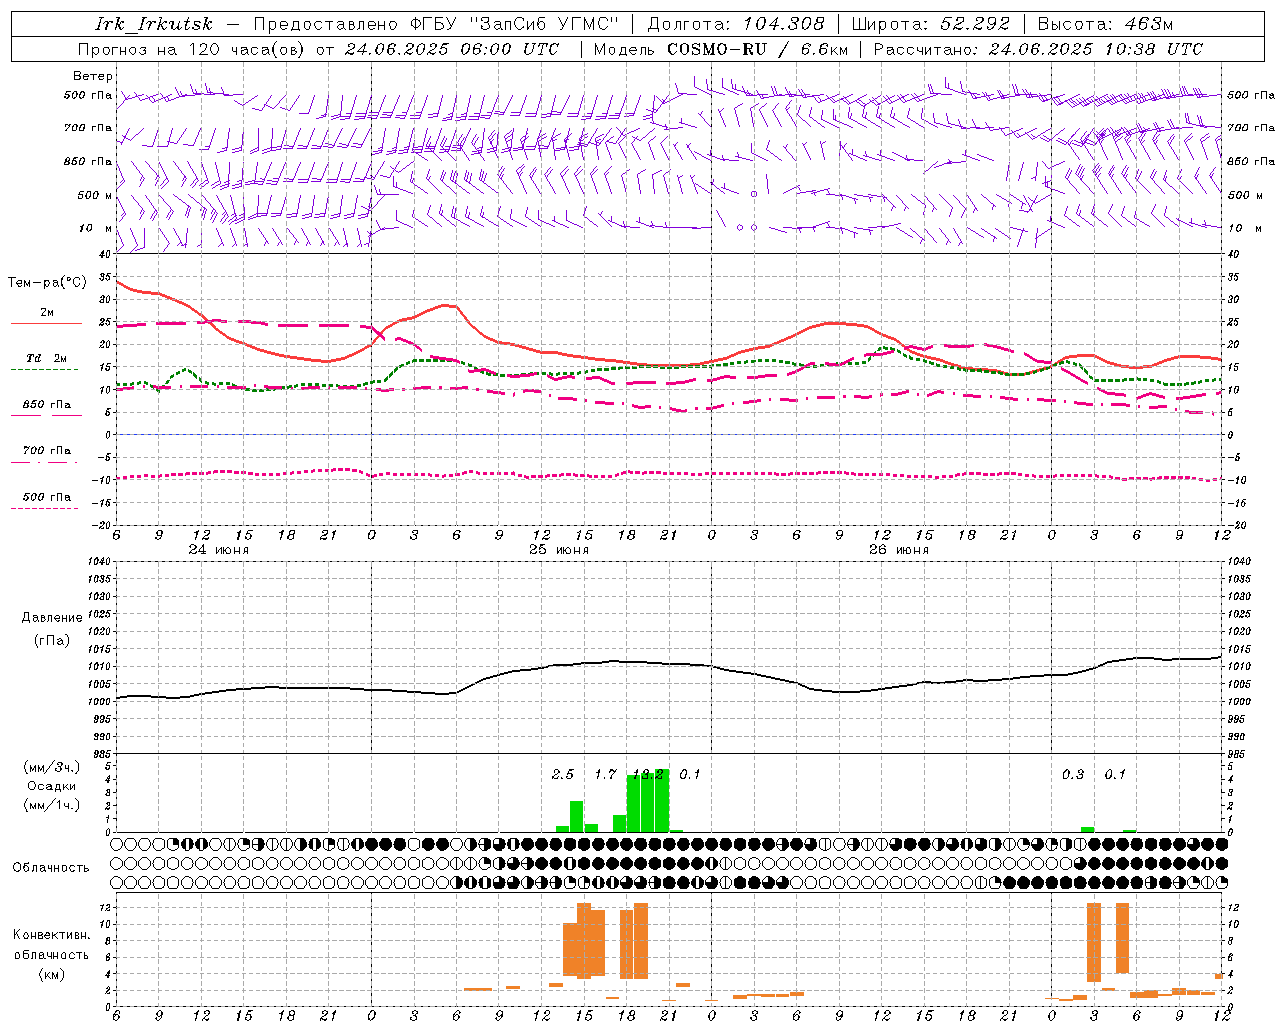
Task: Click the station name Irk_Irkutsk
Action: coord(154,24)
